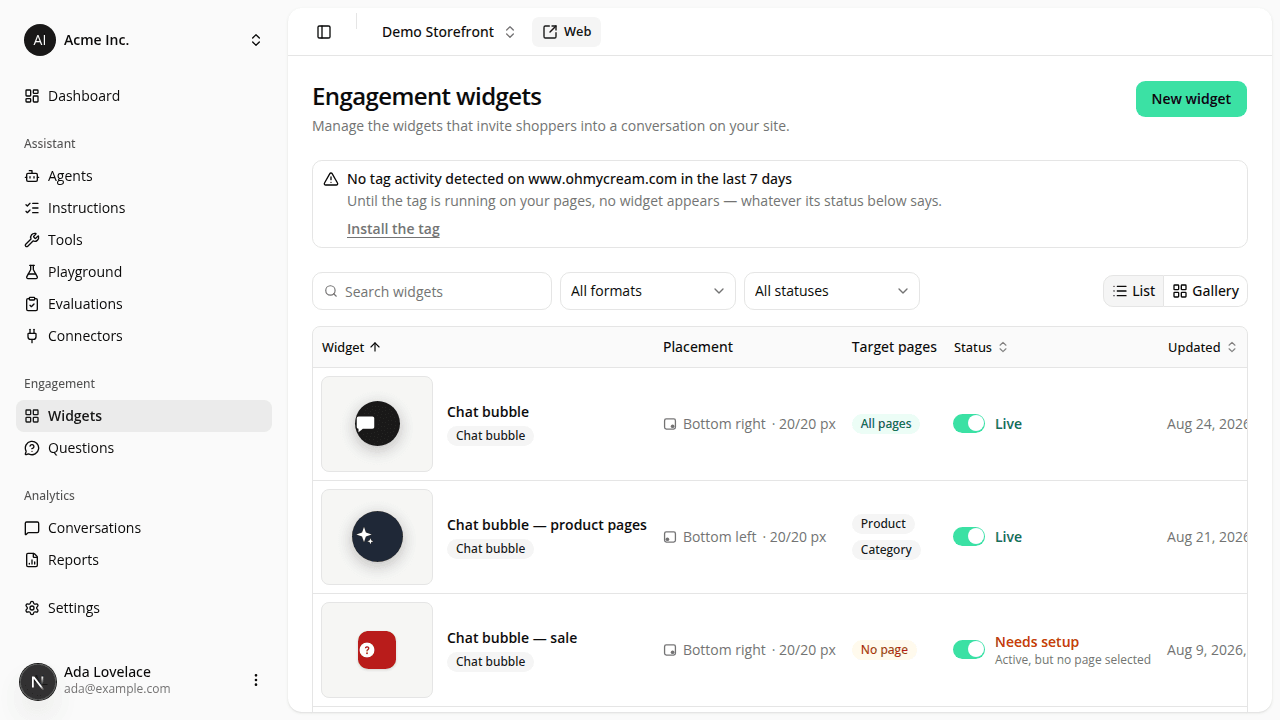Open the Instructions section
The width and height of the screenshot is (1280, 720).
pos(144,208)
